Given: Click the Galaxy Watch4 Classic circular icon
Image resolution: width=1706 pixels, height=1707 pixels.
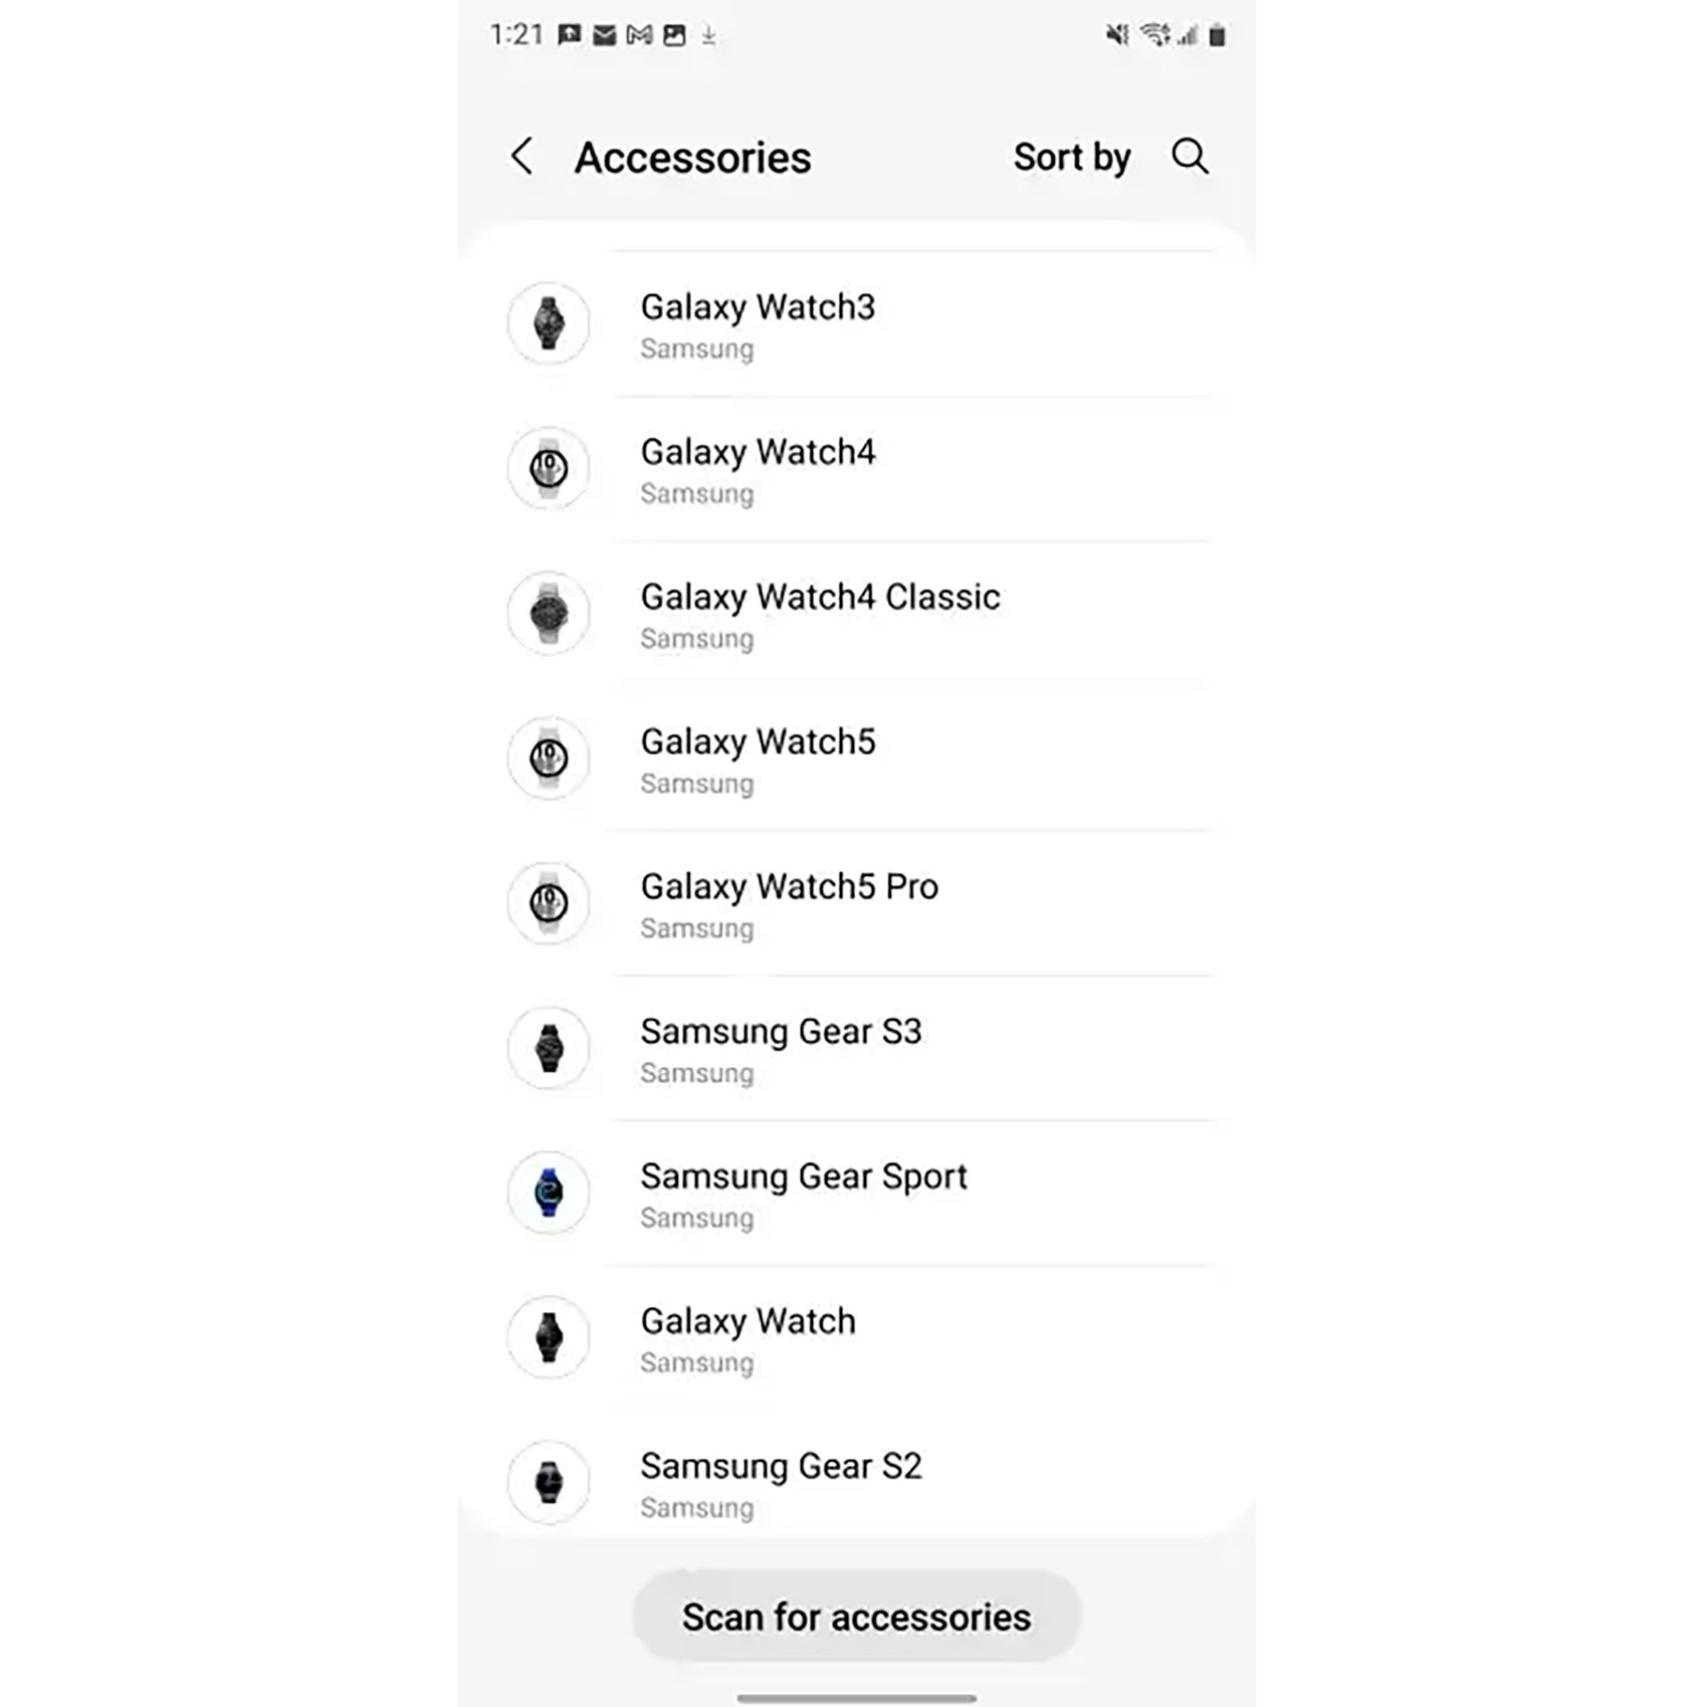Looking at the screenshot, I should point(549,615).
